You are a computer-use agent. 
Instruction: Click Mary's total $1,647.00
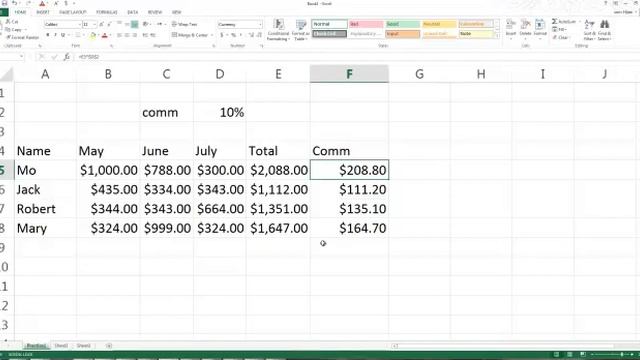coord(278,228)
